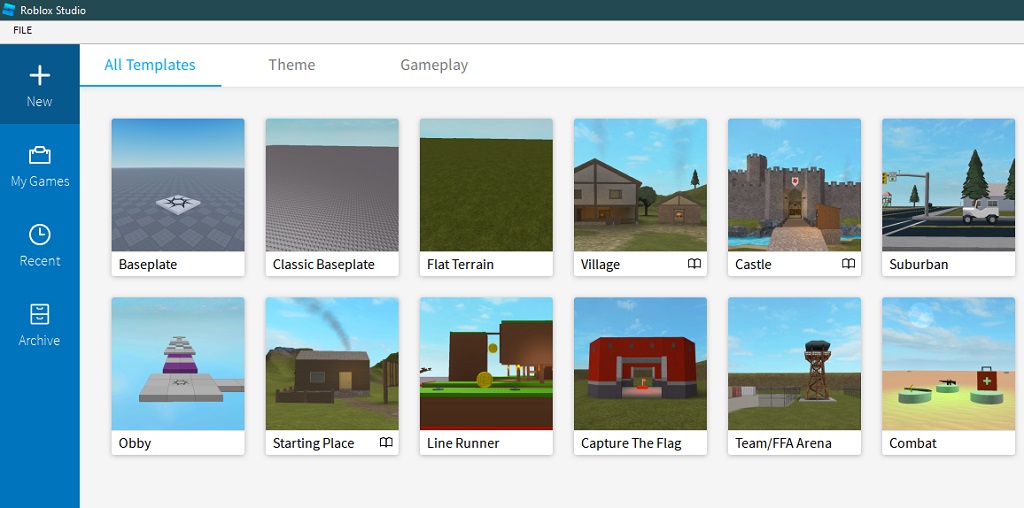Click the 'Team/FFA Arena' card label
This screenshot has width=1024, height=508.
click(784, 443)
